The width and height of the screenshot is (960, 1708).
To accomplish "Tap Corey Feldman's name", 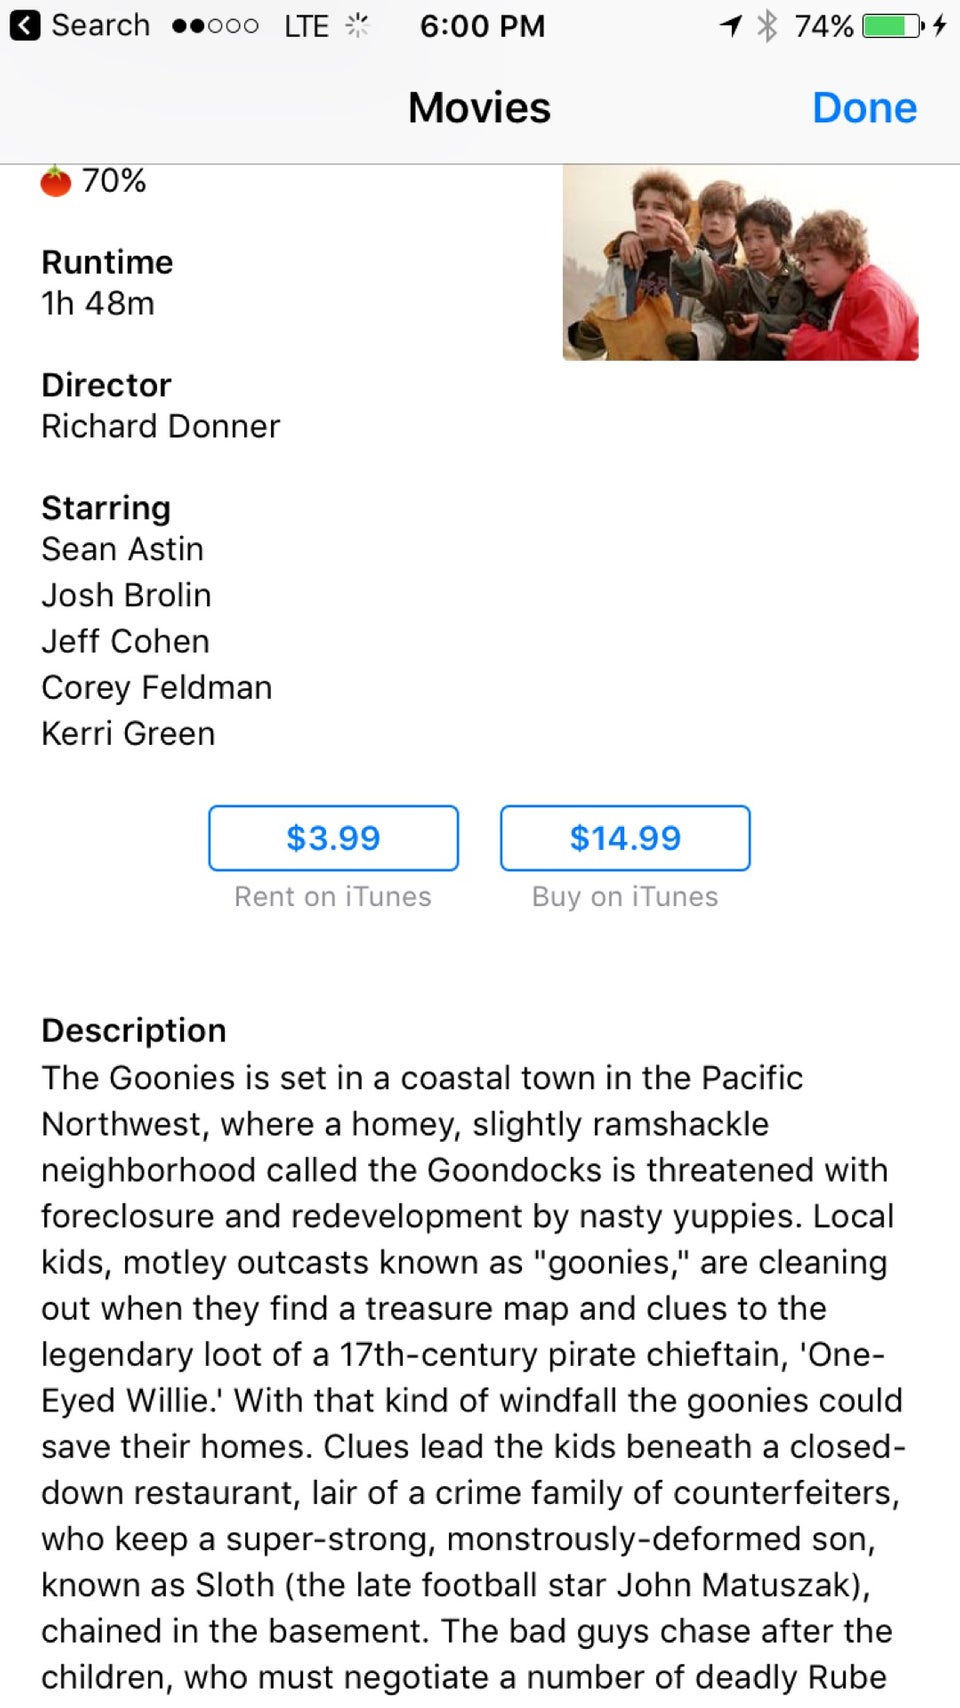I will 157,687.
